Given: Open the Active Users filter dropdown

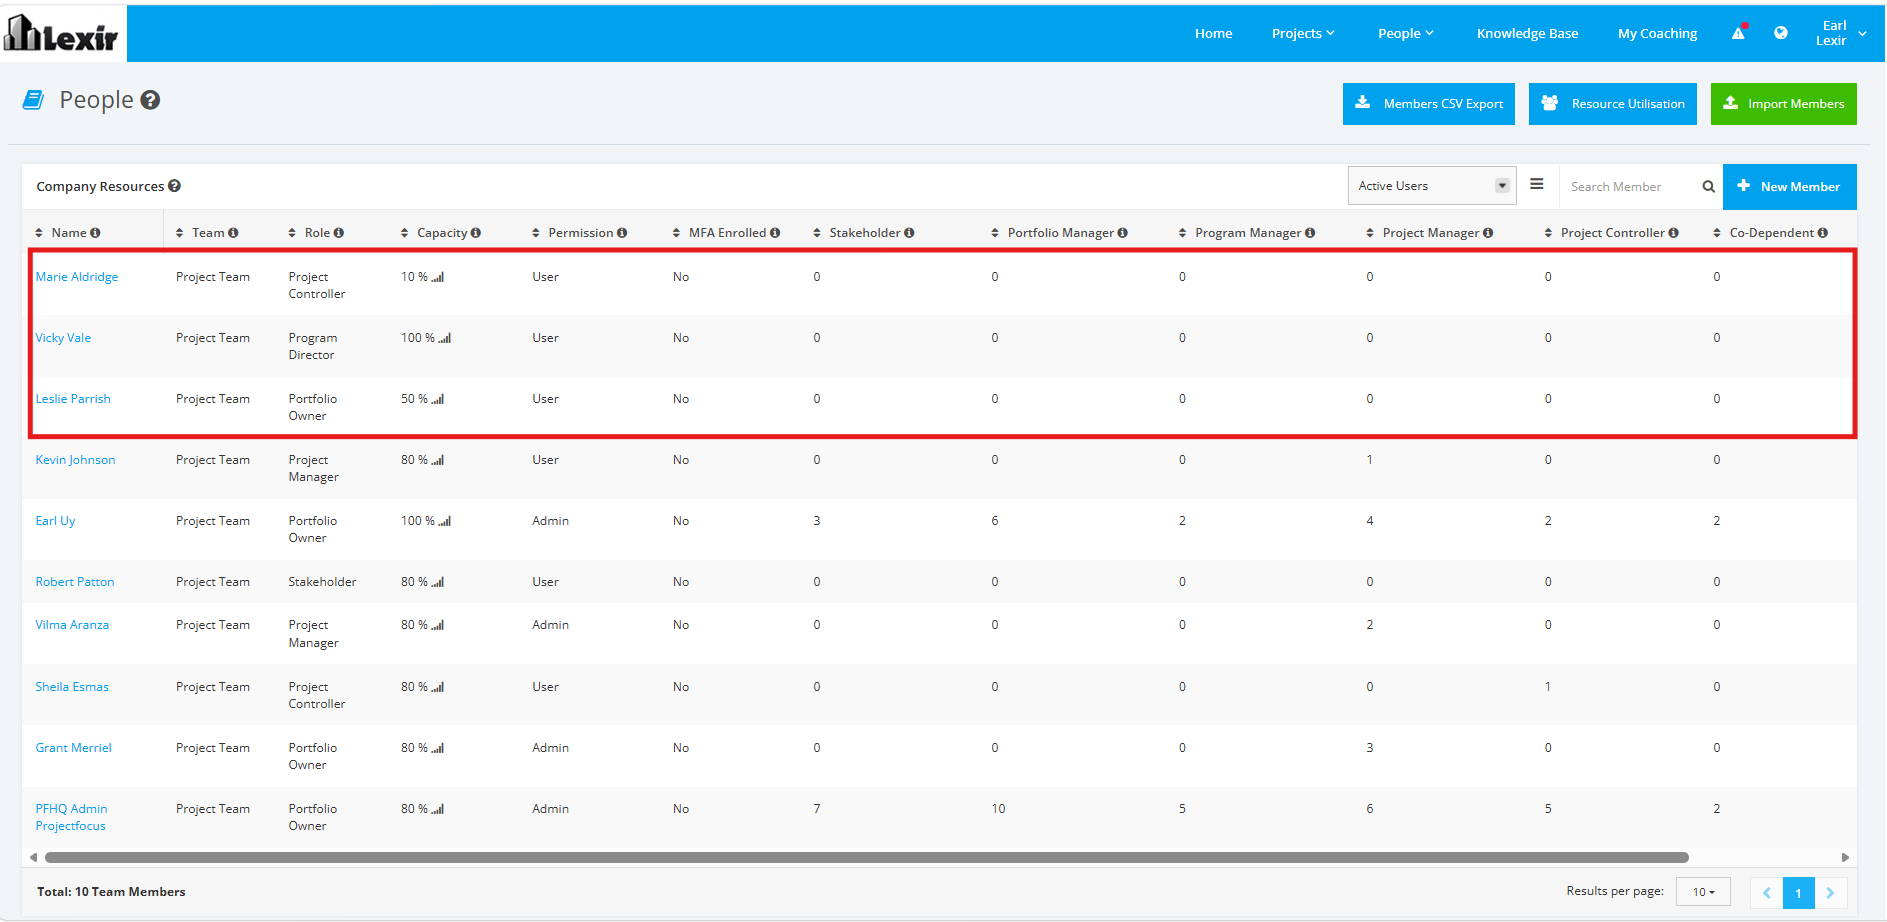Looking at the screenshot, I should pyautogui.click(x=1432, y=186).
